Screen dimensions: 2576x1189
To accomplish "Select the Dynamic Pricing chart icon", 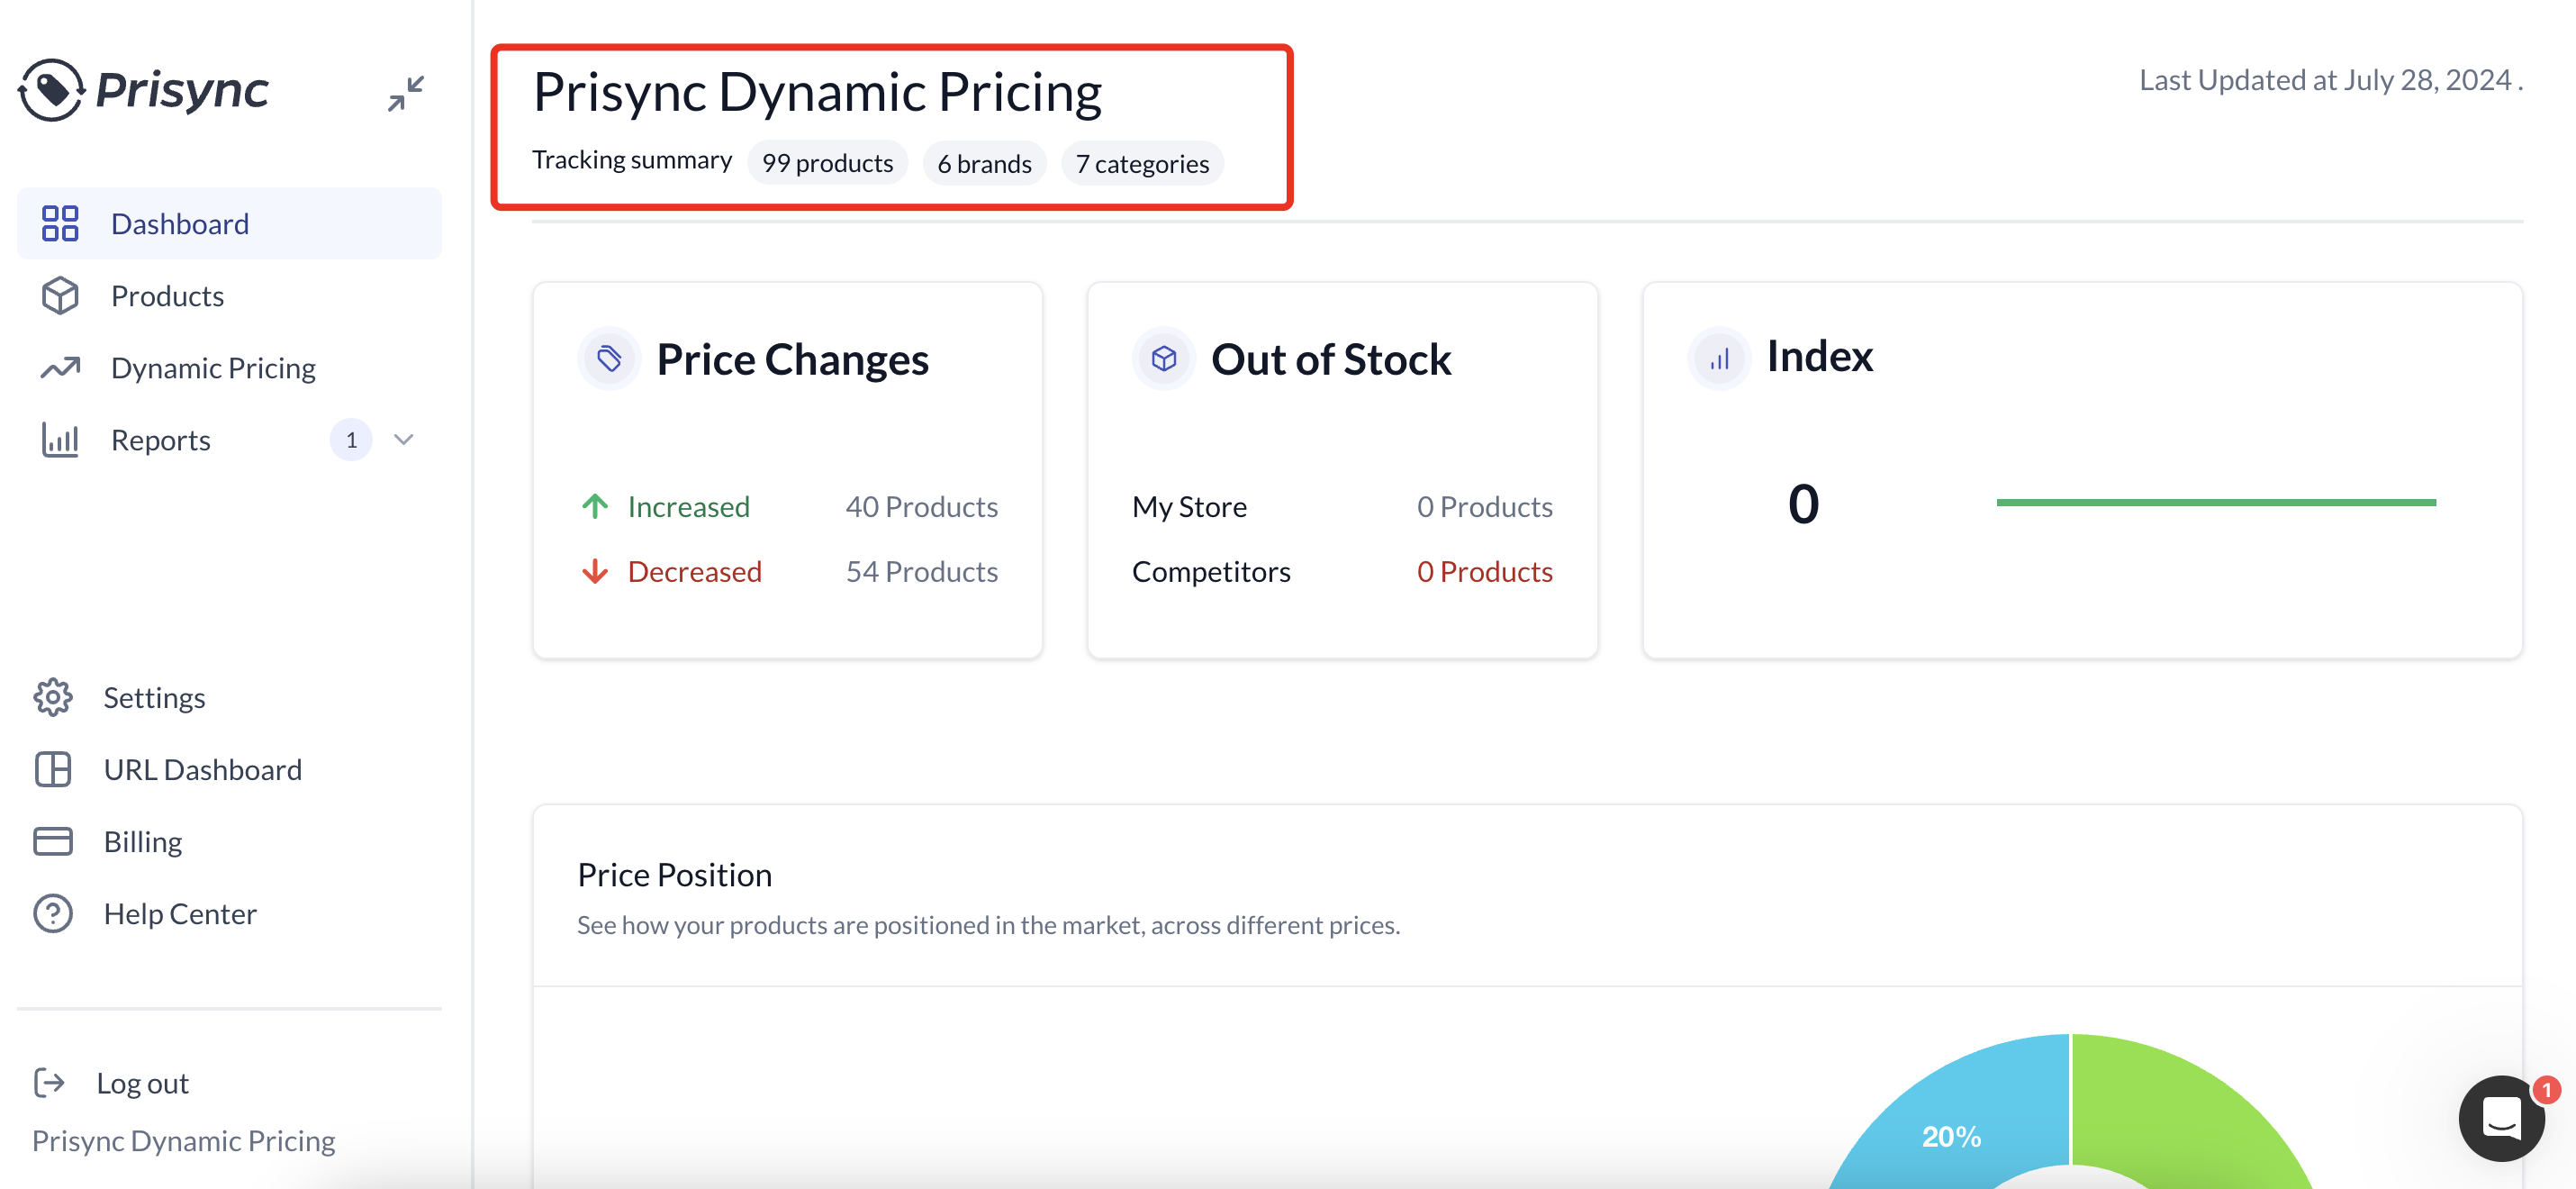I will tap(60, 368).
